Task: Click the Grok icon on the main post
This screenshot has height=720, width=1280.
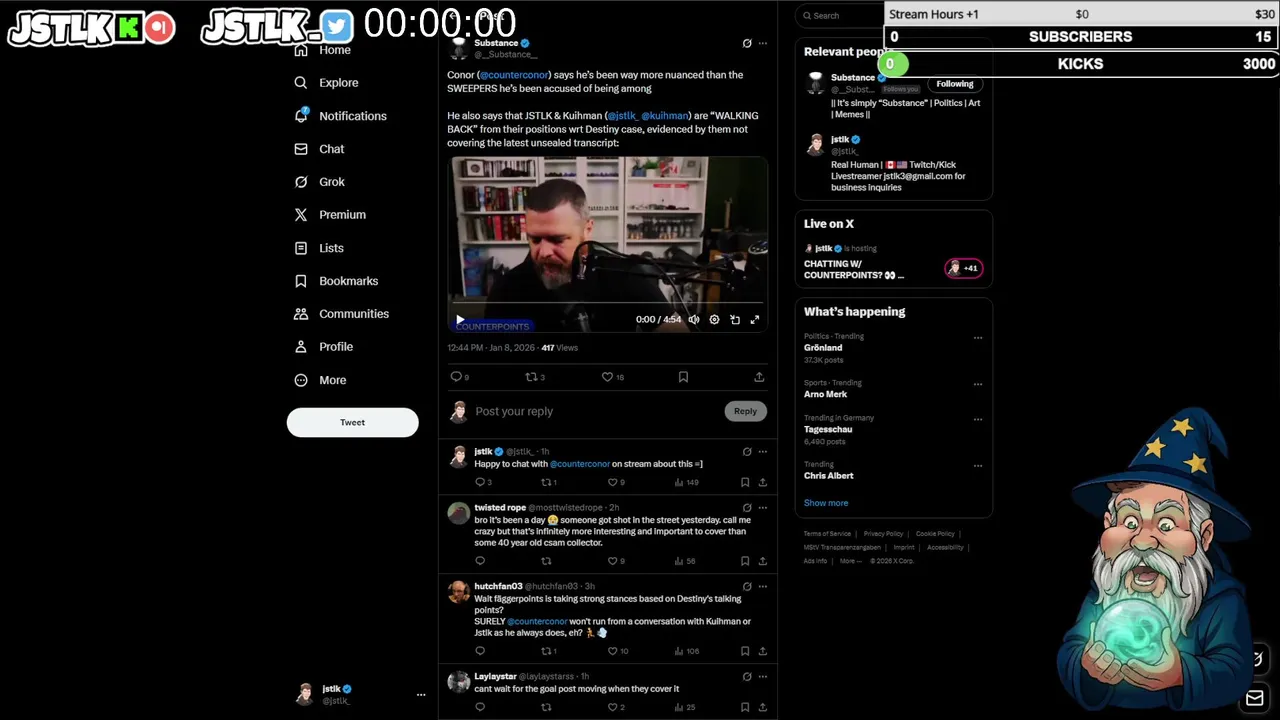Action: point(747,43)
